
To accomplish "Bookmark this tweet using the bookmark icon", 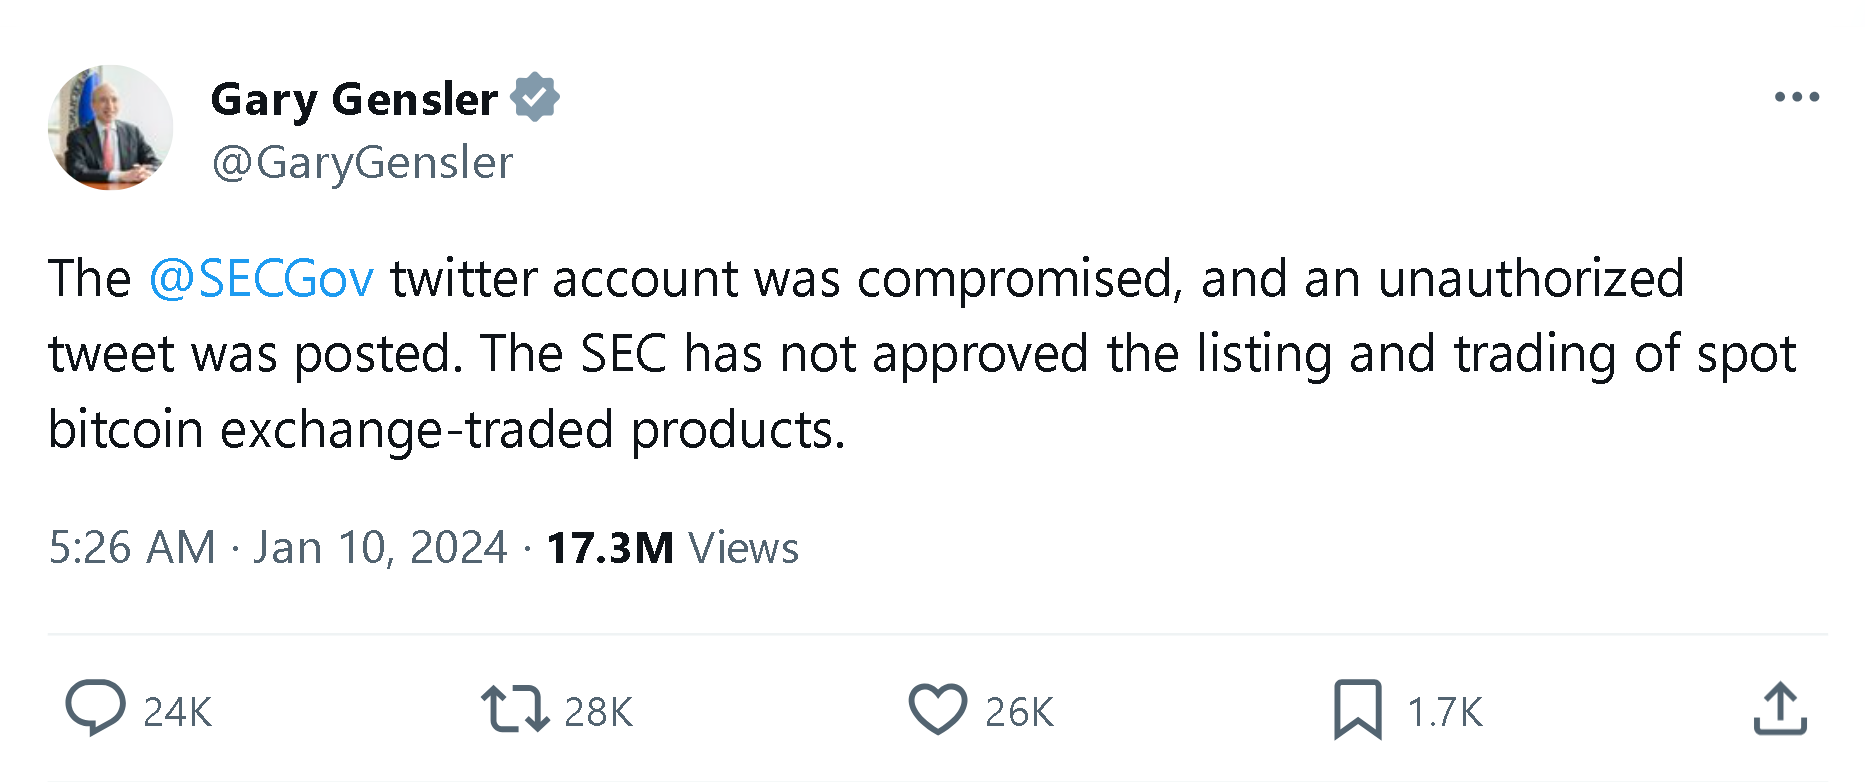I will pos(1357,709).
